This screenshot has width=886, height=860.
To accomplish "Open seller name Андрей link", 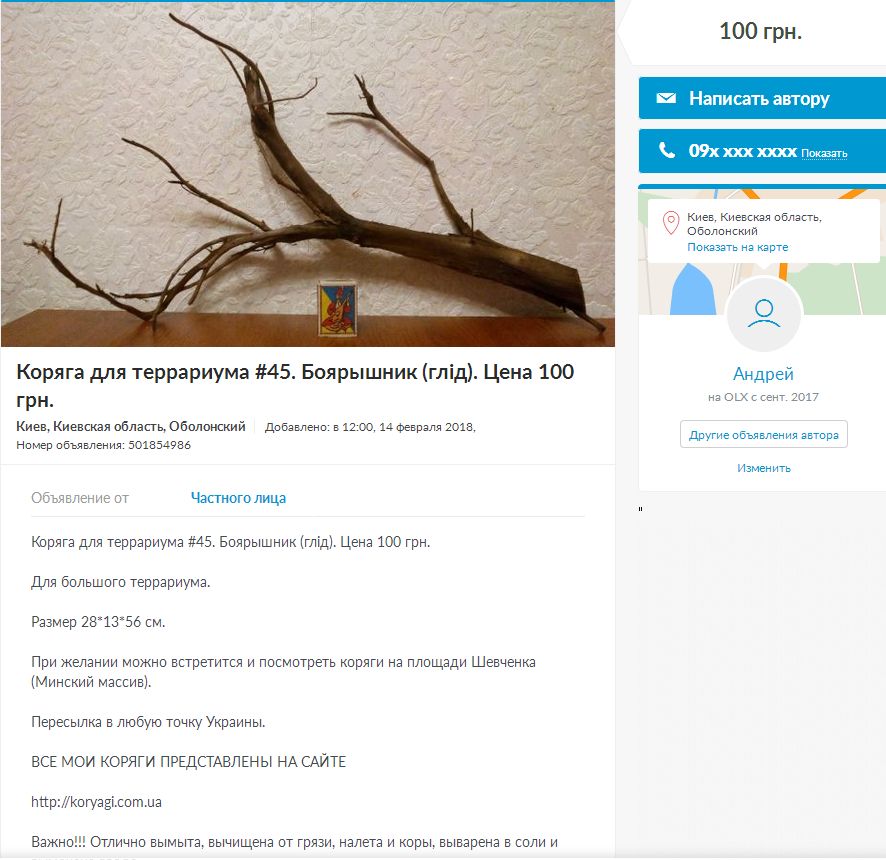I will click(x=763, y=373).
